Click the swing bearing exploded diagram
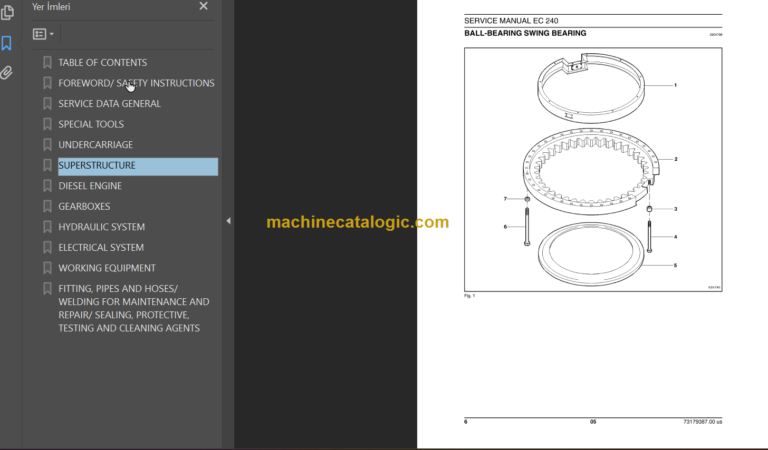The height and width of the screenshot is (450, 768). click(593, 169)
